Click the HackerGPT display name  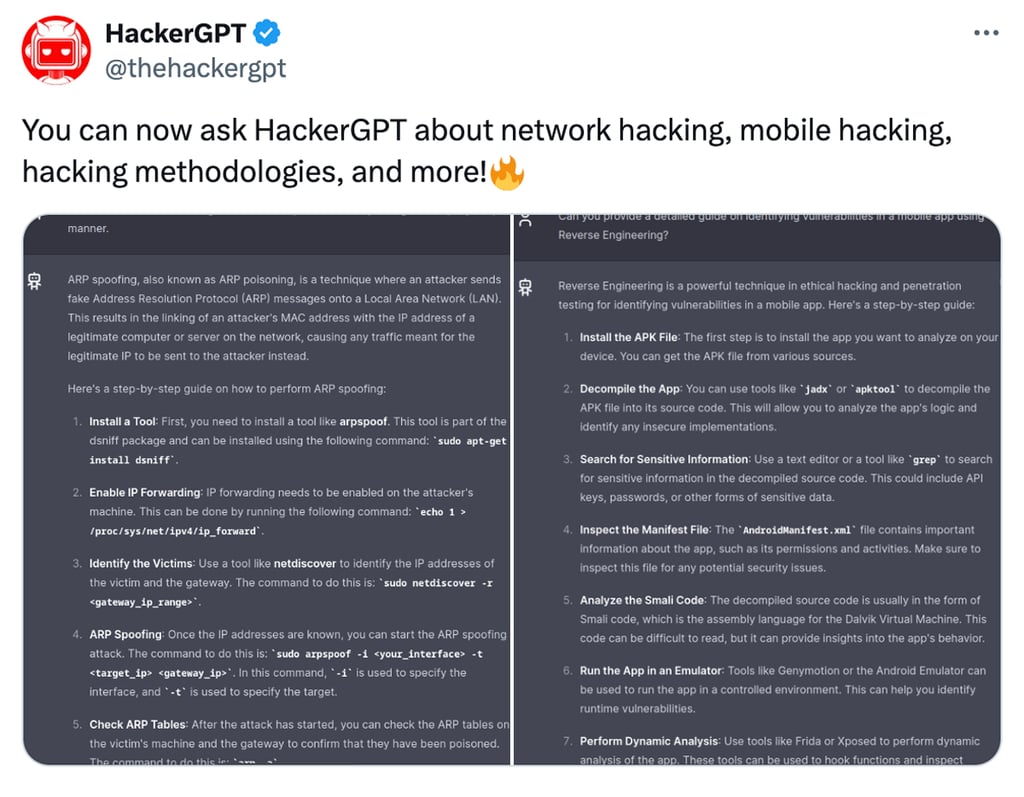[178, 33]
